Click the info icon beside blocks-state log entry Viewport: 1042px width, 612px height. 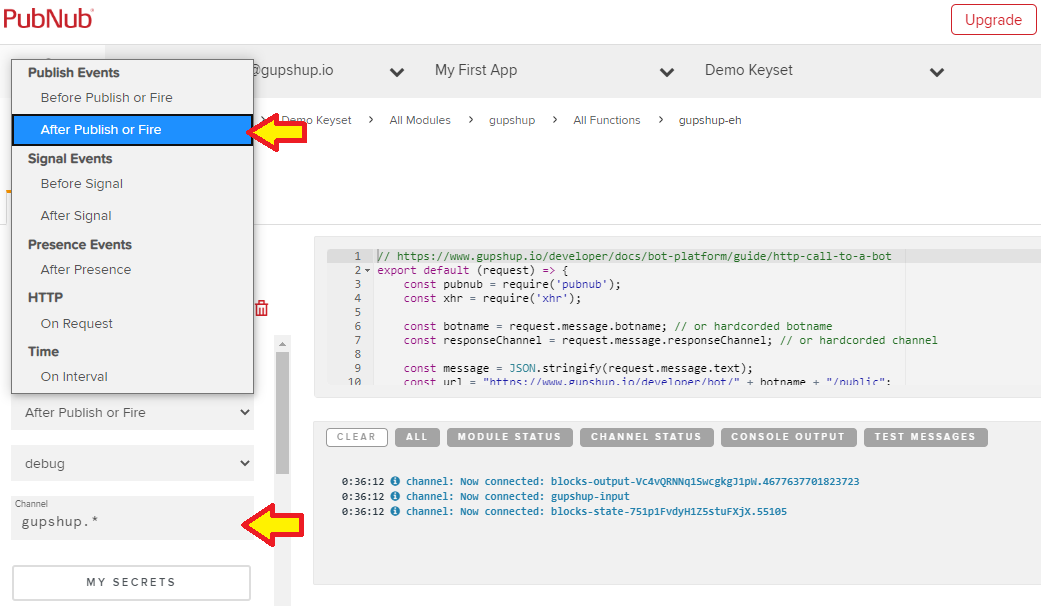395,512
